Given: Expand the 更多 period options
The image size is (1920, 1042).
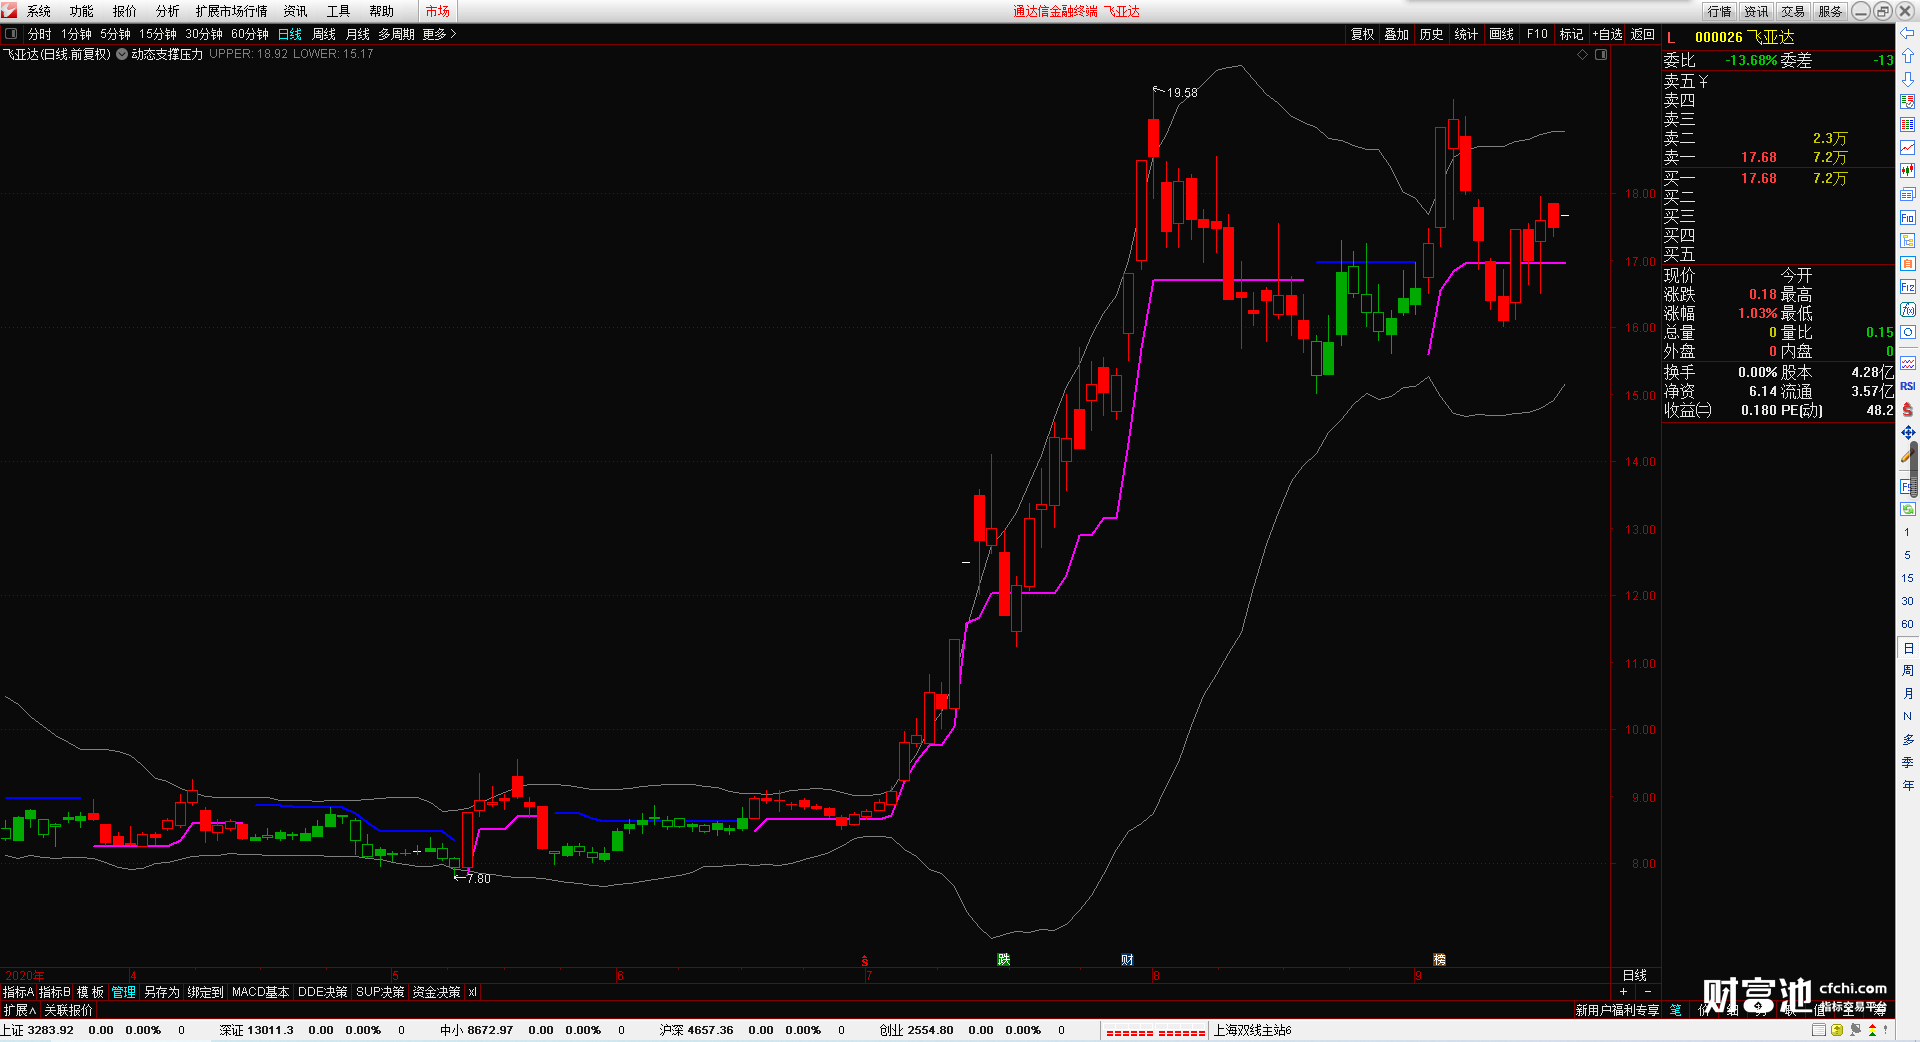Looking at the screenshot, I should 439,34.
